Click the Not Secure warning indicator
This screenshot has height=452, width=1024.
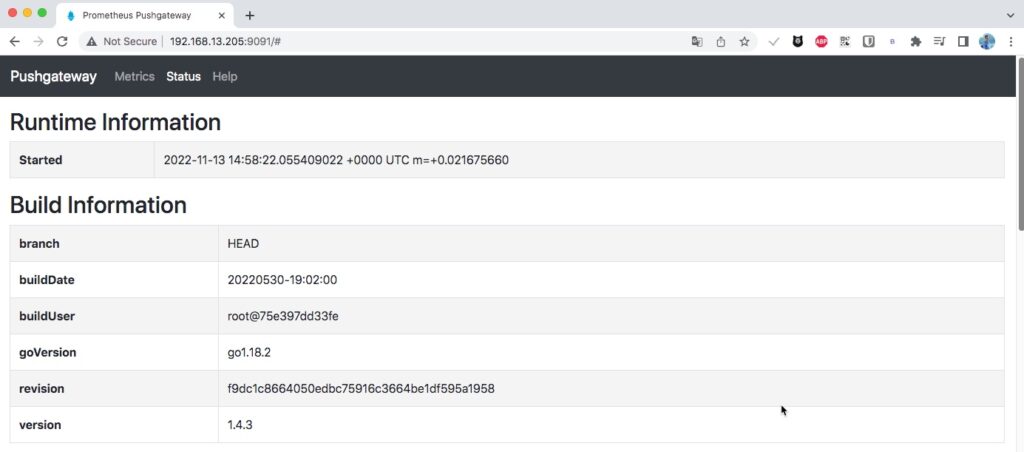coord(122,42)
